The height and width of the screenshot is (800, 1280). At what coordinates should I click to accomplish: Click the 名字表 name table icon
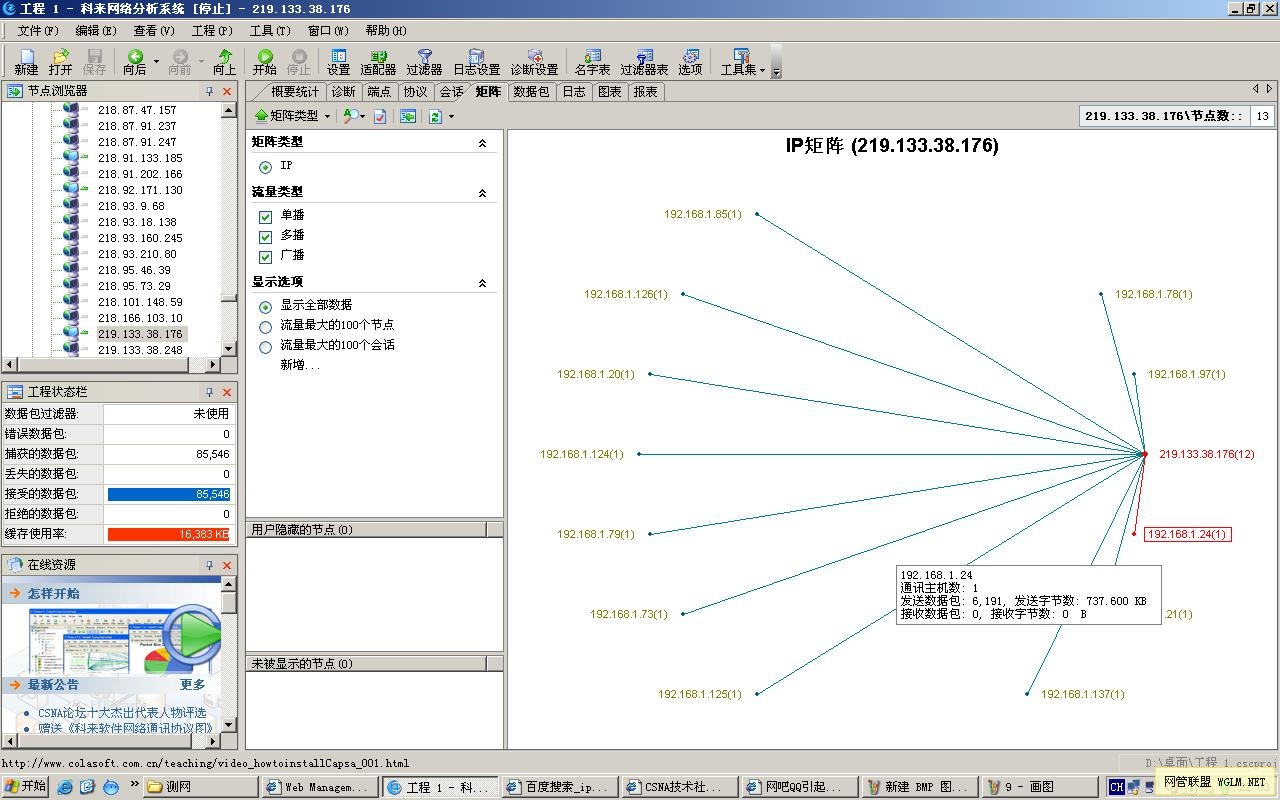click(592, 62)
